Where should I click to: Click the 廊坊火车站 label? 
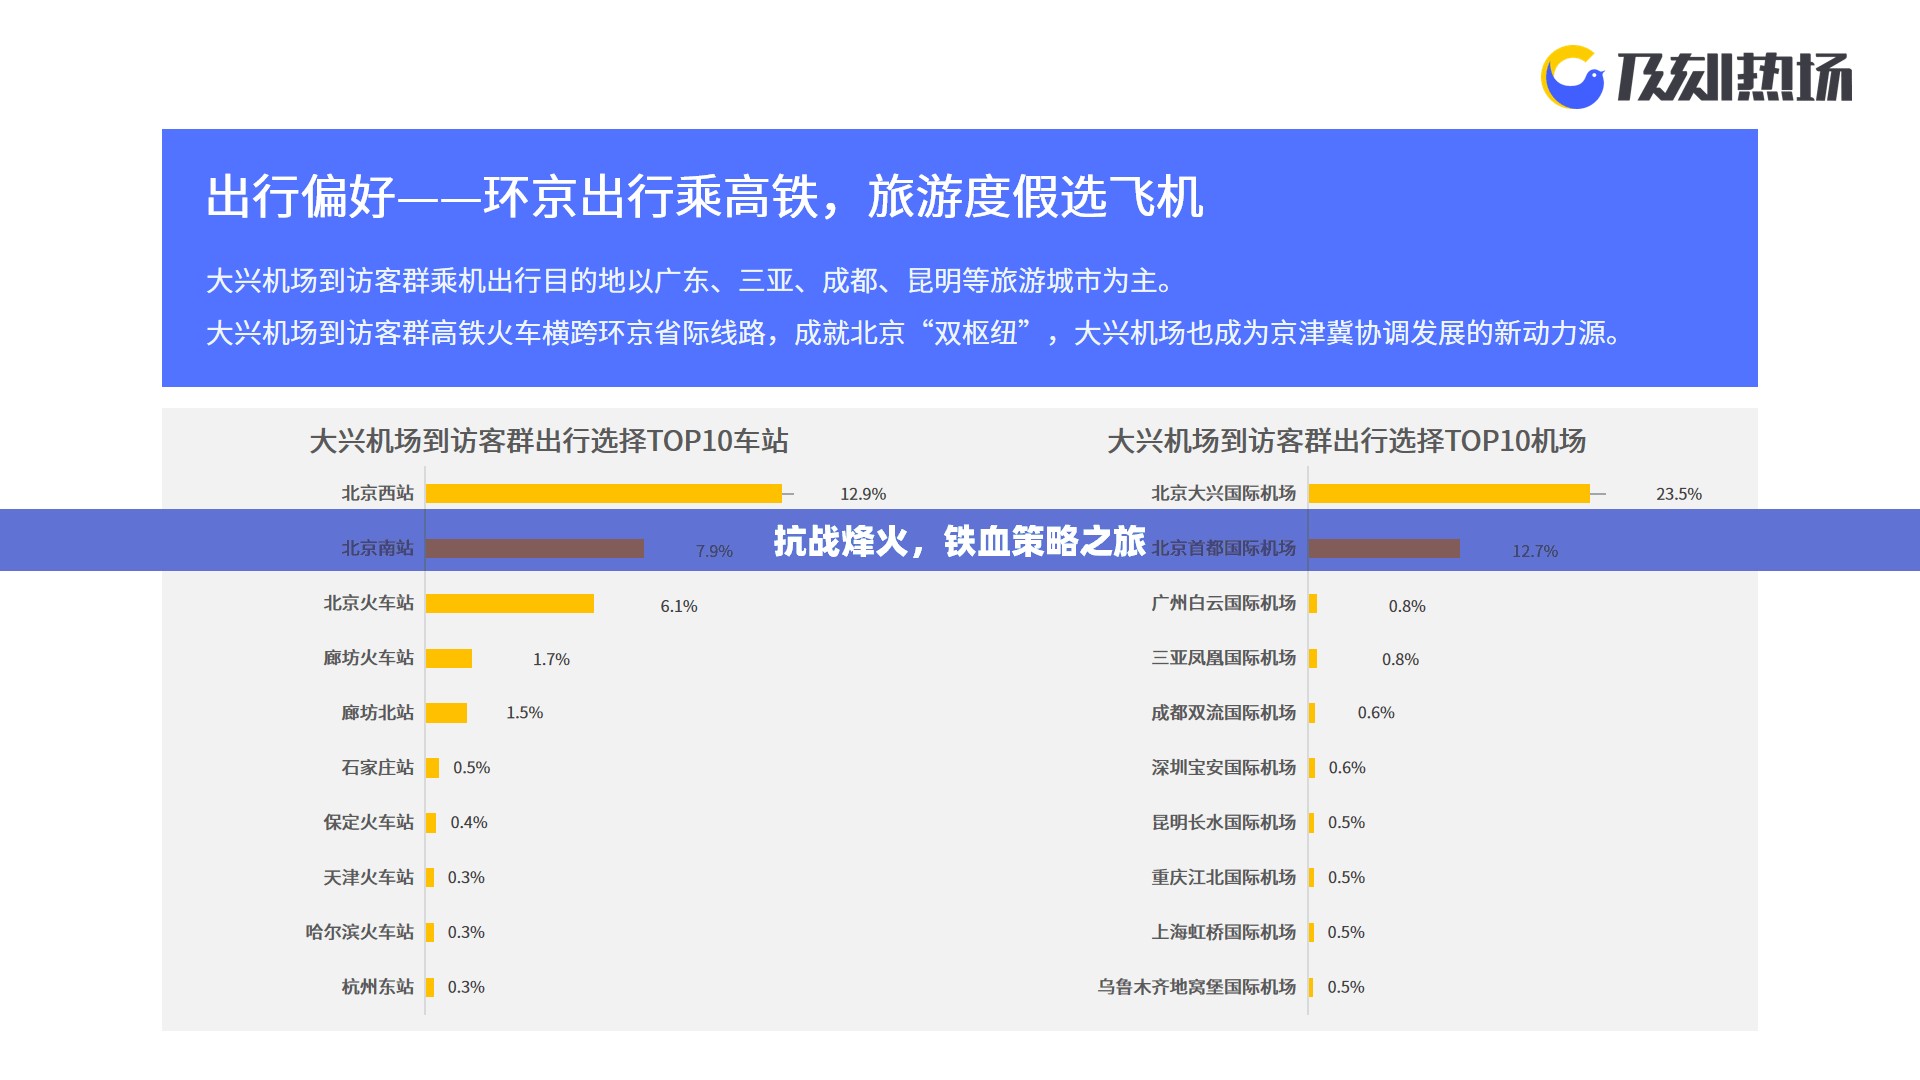368,658
